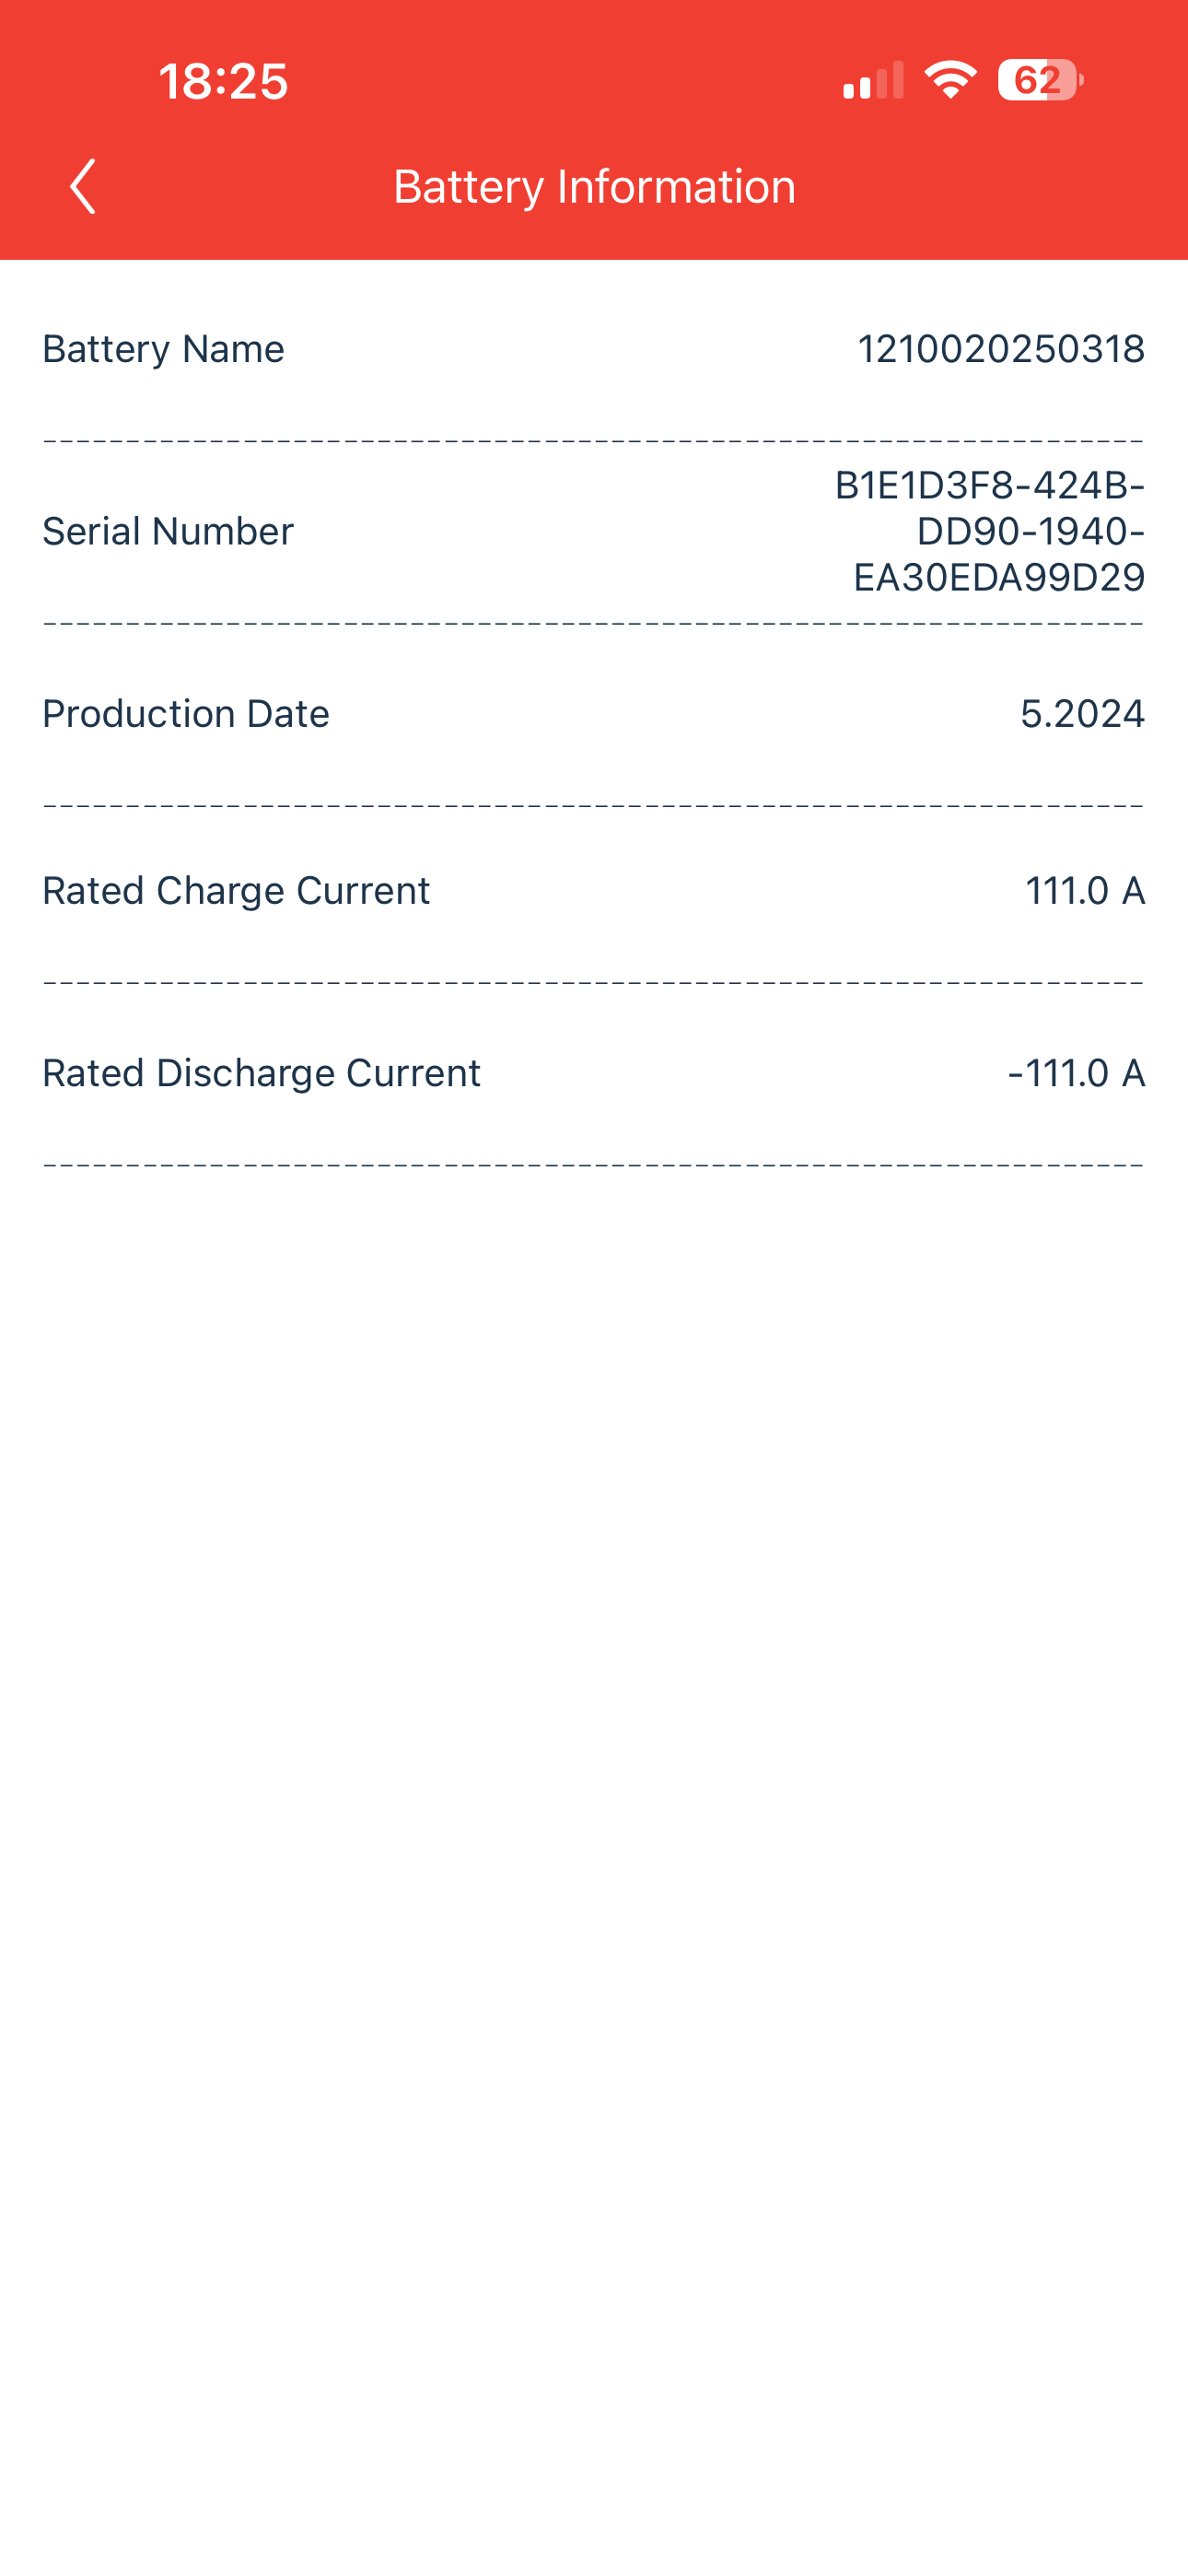
Task: Select the Rated Discharge Current label
Action: pos(261,1073)
